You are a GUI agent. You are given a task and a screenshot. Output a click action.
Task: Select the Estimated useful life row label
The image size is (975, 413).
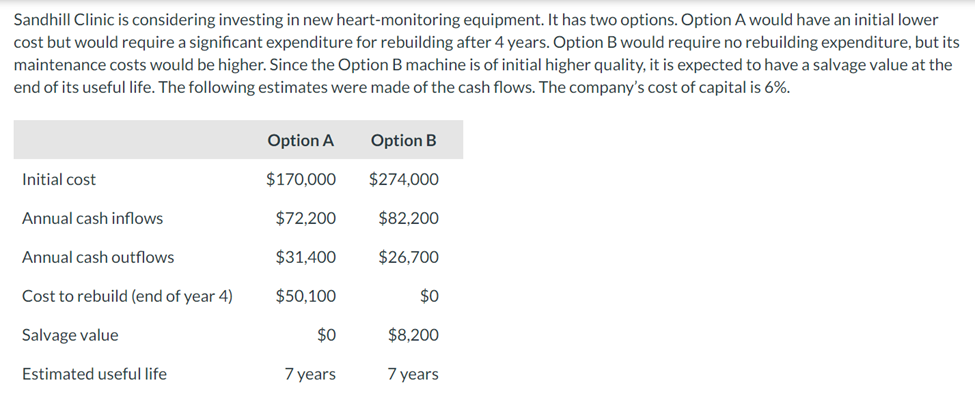click(x=94, y=375)
